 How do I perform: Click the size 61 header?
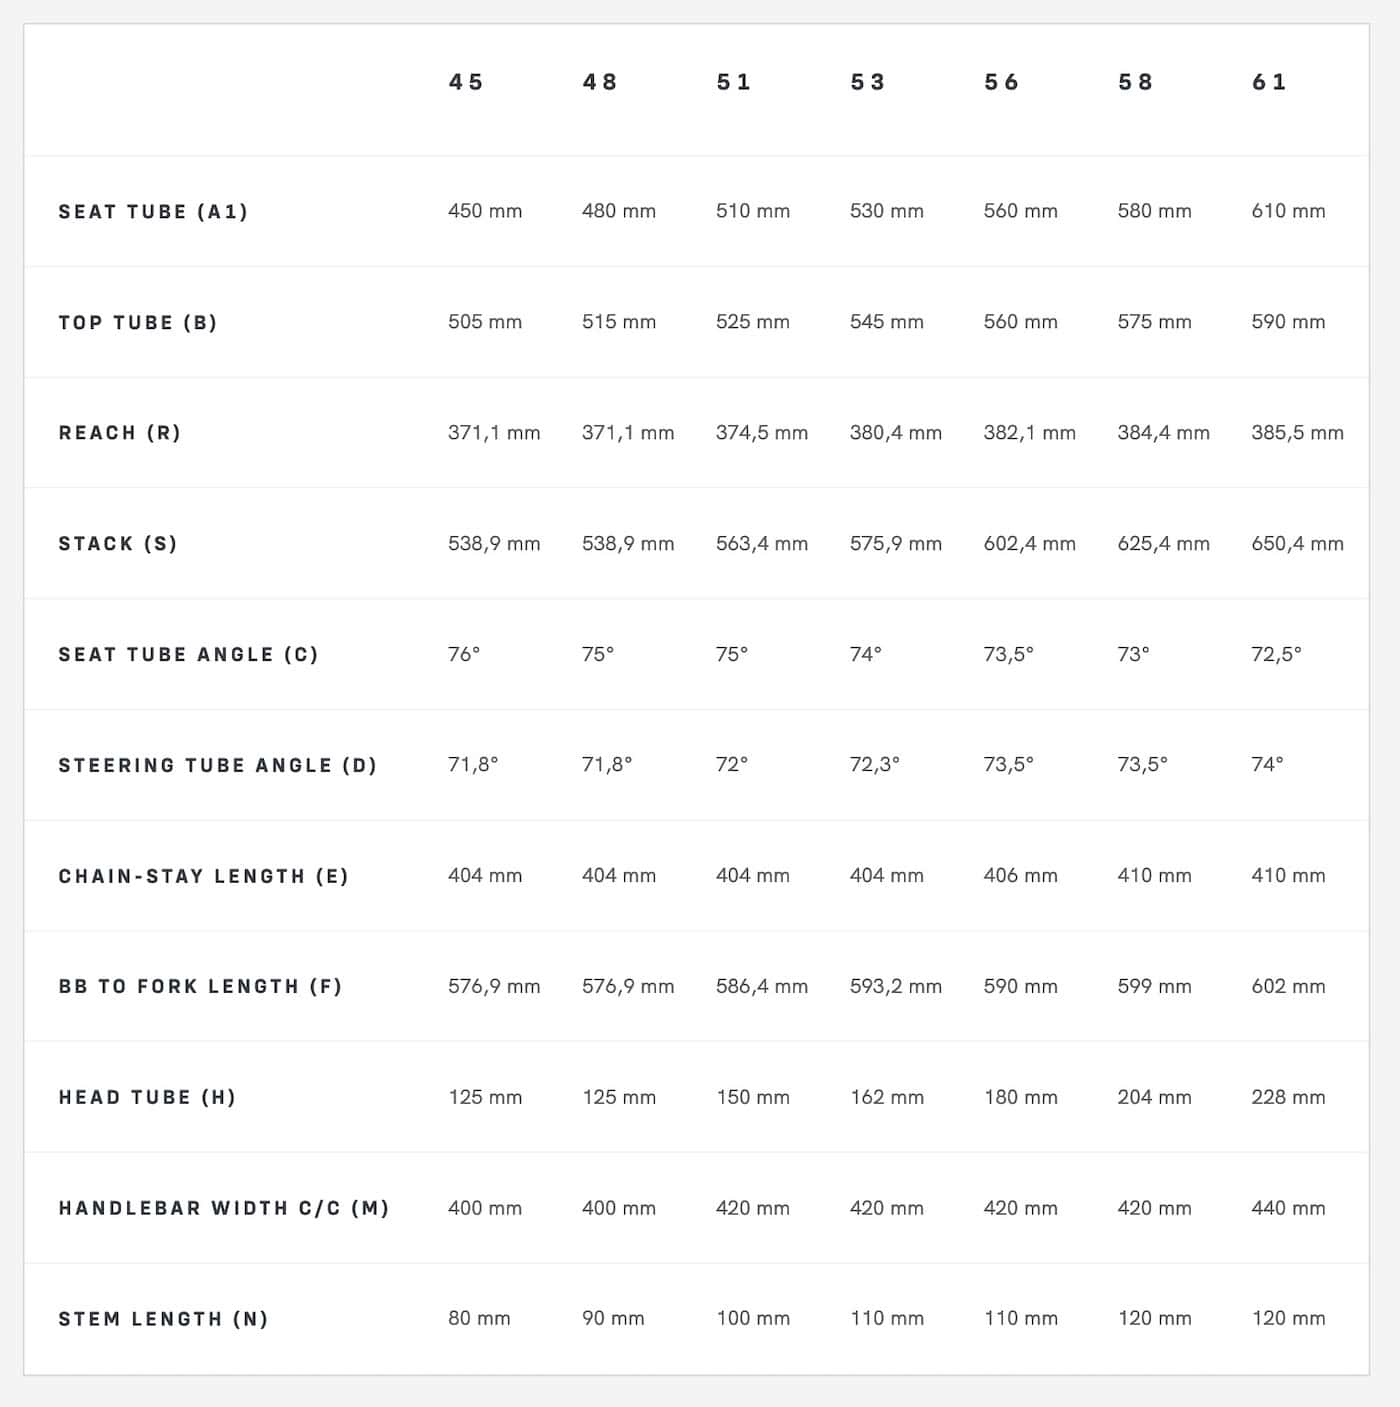click(x=1270, y=82)
